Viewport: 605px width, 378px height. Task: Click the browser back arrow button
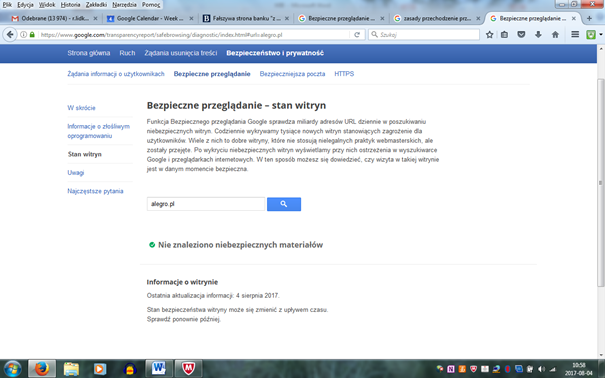tap(10, 35)
